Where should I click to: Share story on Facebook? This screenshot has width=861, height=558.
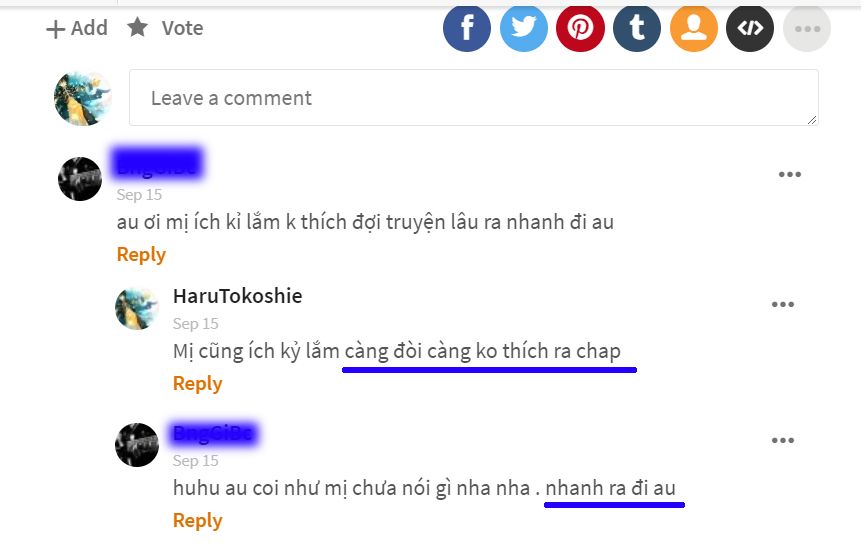(467, 28)
